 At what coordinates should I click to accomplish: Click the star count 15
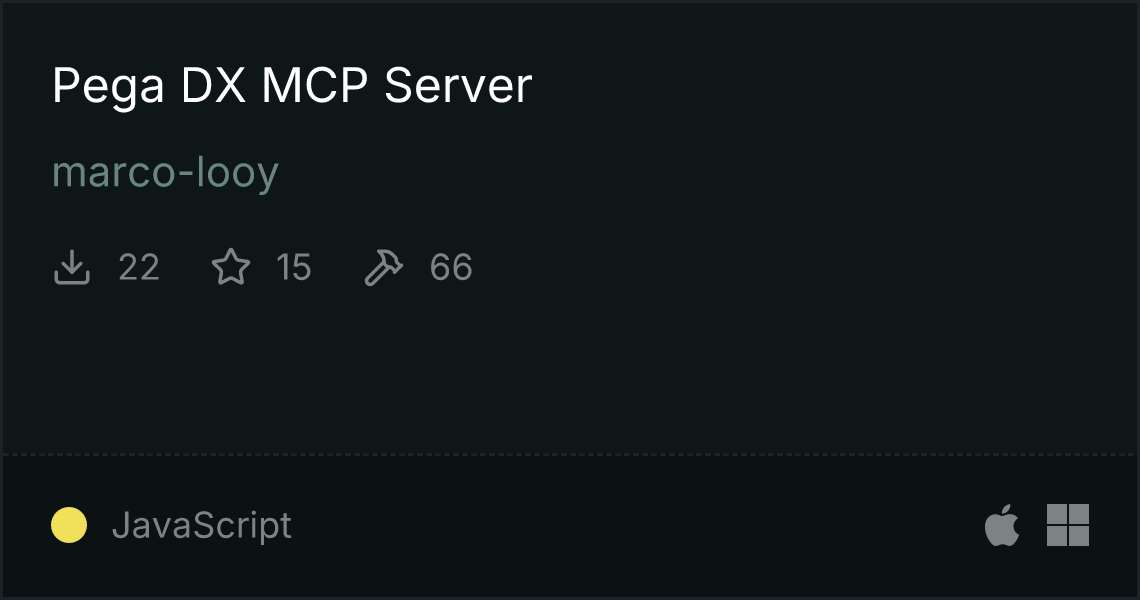click(294, 268)
